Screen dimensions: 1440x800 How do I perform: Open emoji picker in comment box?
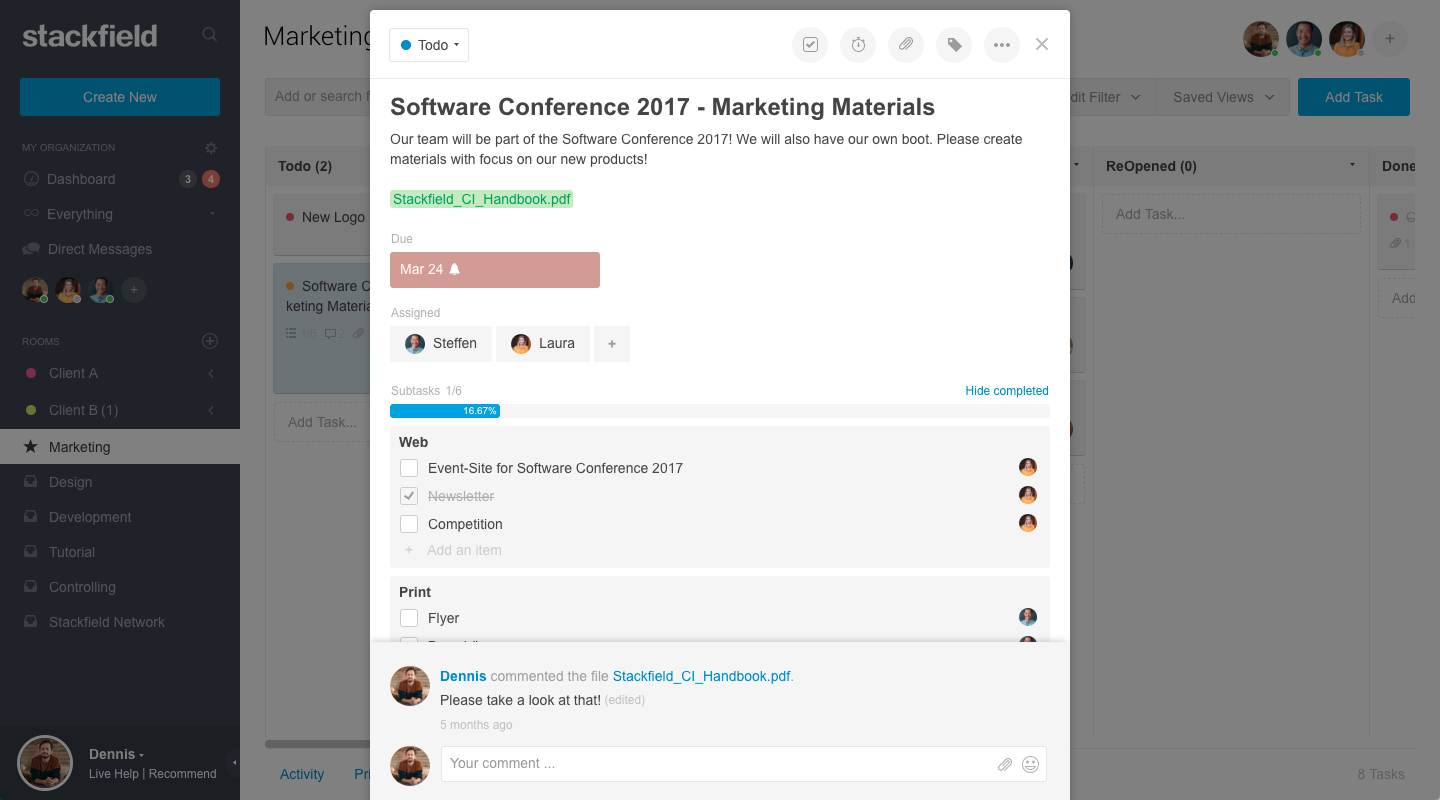pos(1031,765)
